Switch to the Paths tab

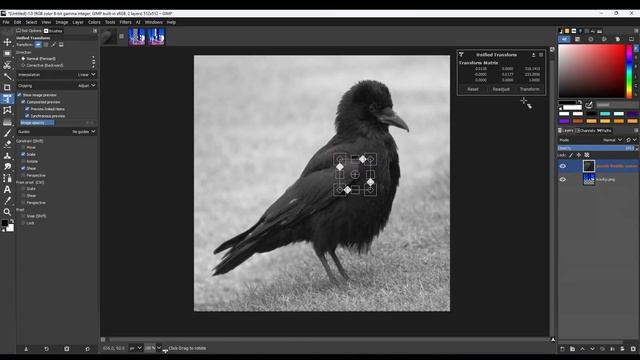click(604, 131)
